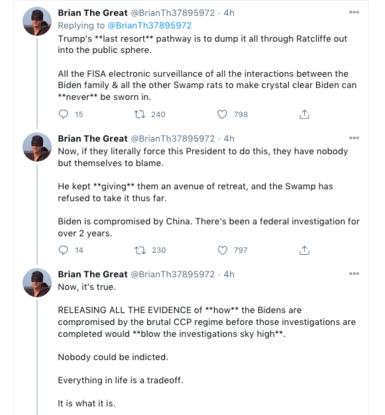Open the third tweet's three-dot menu

point(354,274)
